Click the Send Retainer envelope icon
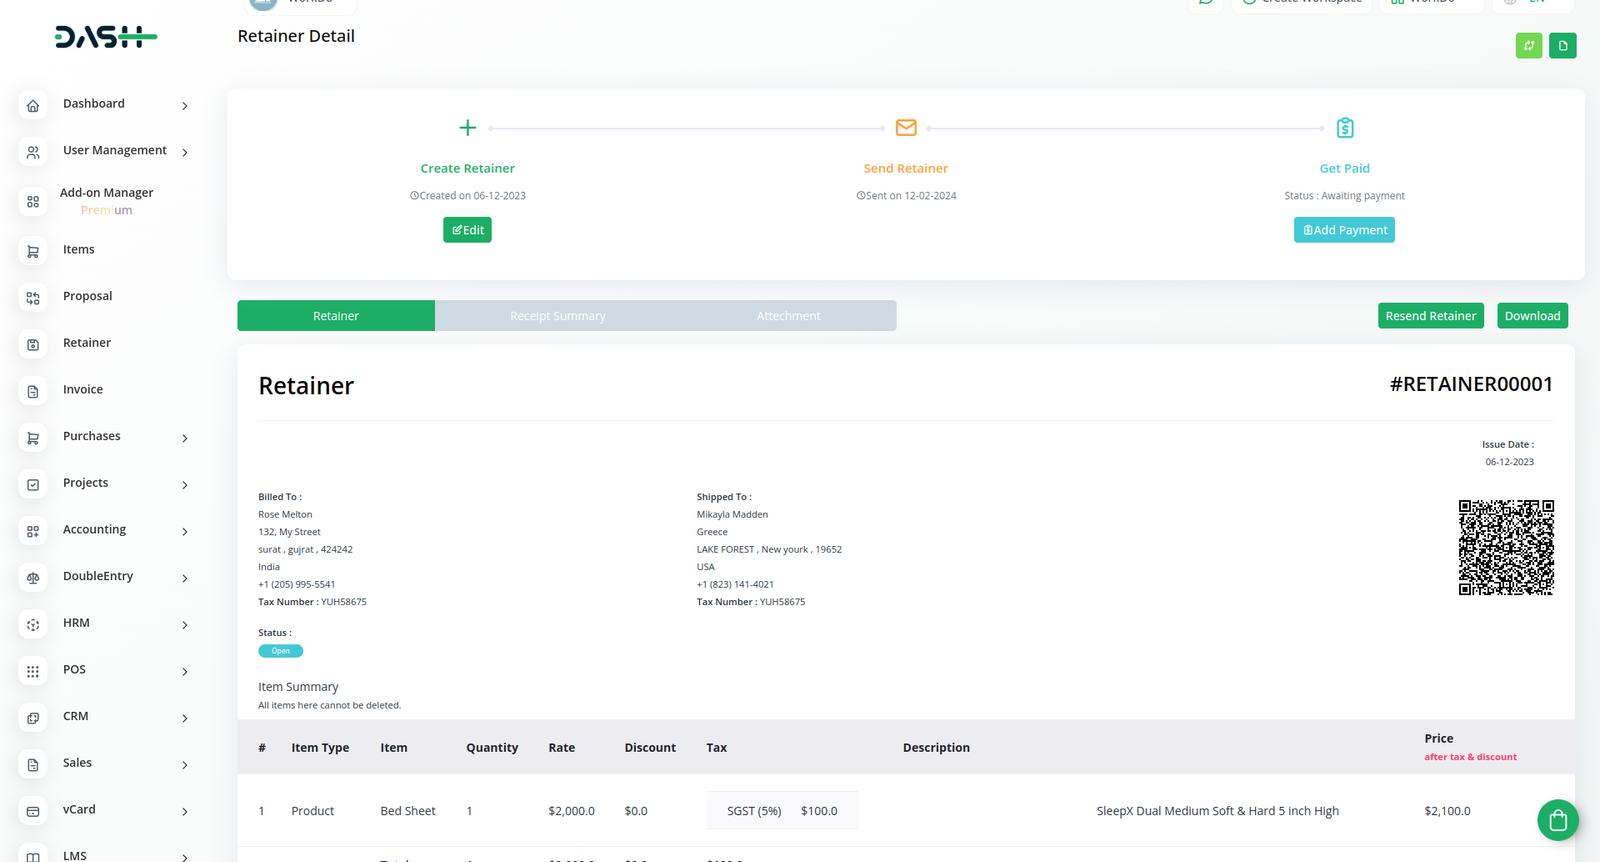This screenshot has height=862, width=1600. 906,128
